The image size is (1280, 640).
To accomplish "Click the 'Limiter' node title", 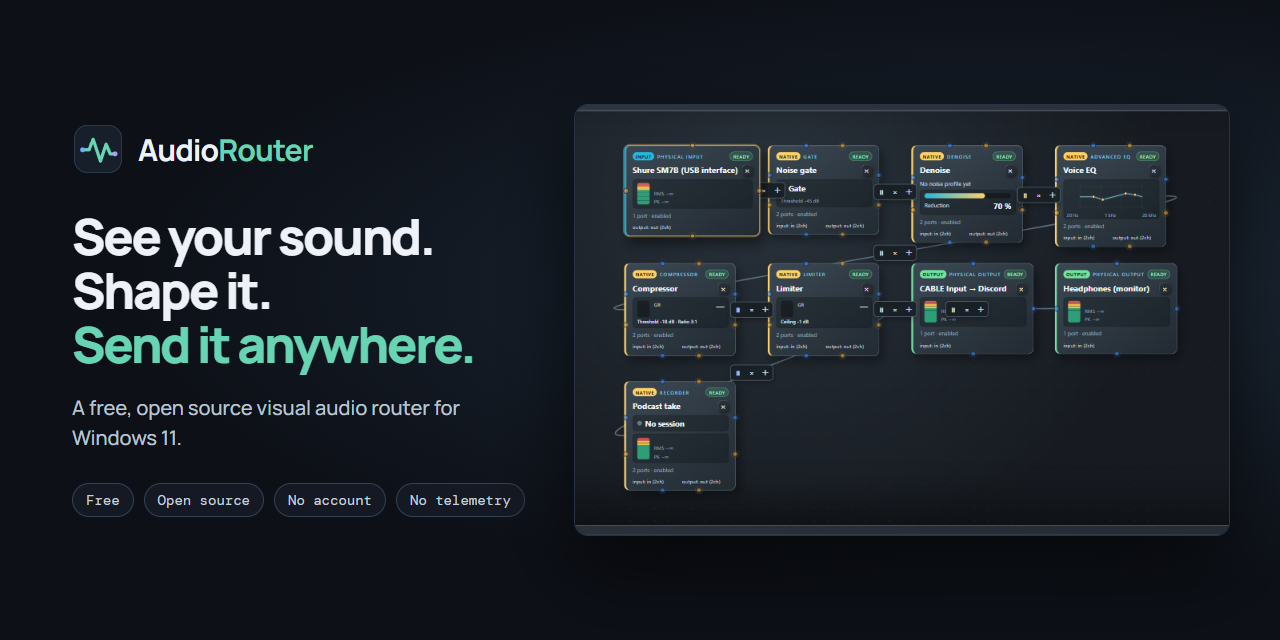I will (x=791, y=289).
